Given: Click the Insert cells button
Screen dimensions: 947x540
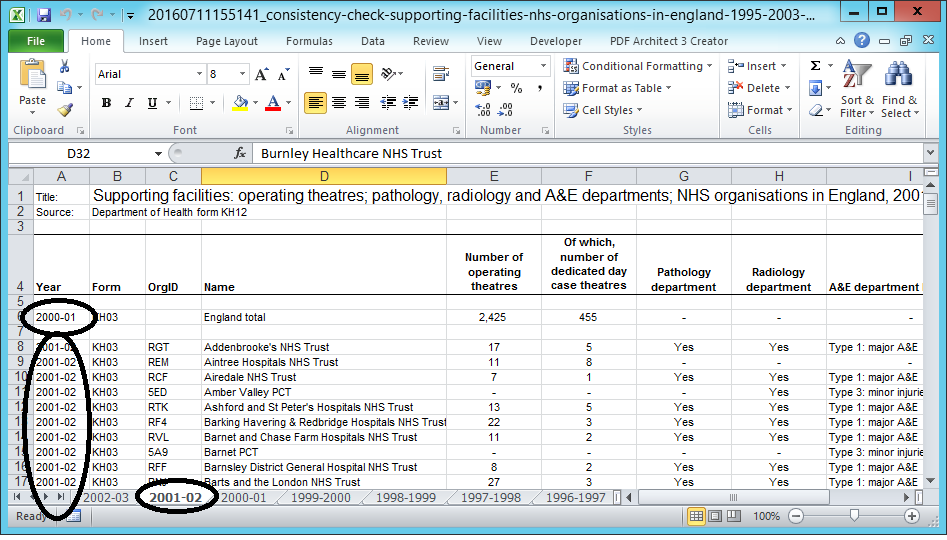Looking at the screenshot, I should (x=757, y=66).
